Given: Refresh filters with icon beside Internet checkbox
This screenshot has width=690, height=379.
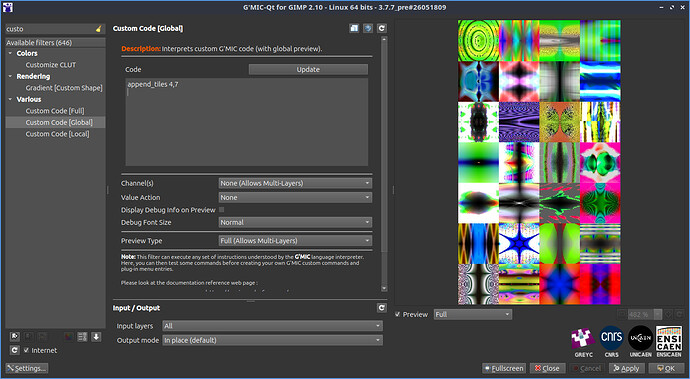Looking at the screenshot, I should (x=15, y=350).
